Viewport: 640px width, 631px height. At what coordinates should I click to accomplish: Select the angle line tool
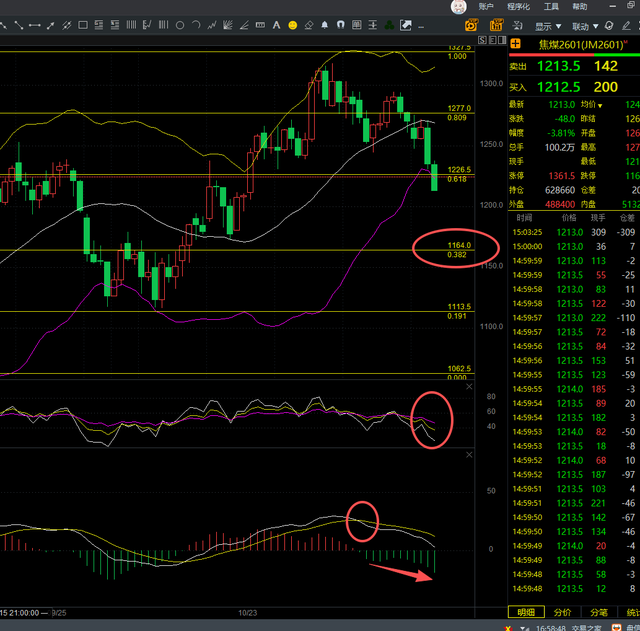pos(244,25)
